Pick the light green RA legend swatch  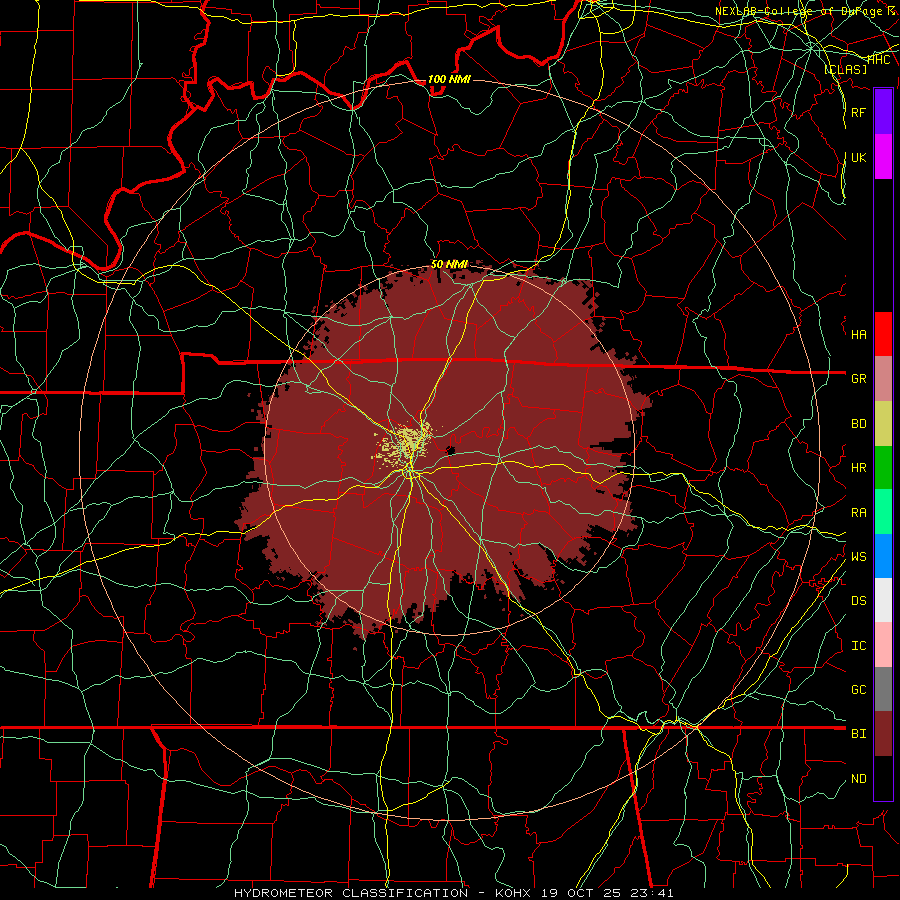(883, 512)
